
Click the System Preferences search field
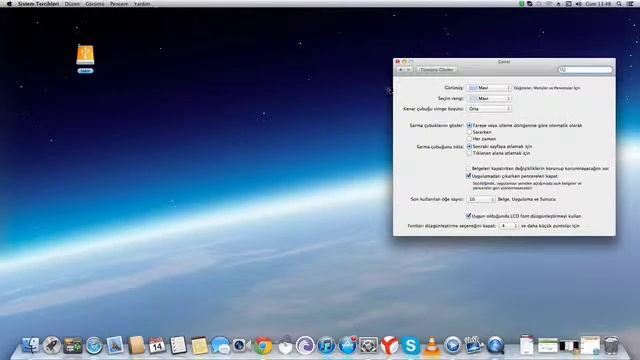click(x=585, y=70)
